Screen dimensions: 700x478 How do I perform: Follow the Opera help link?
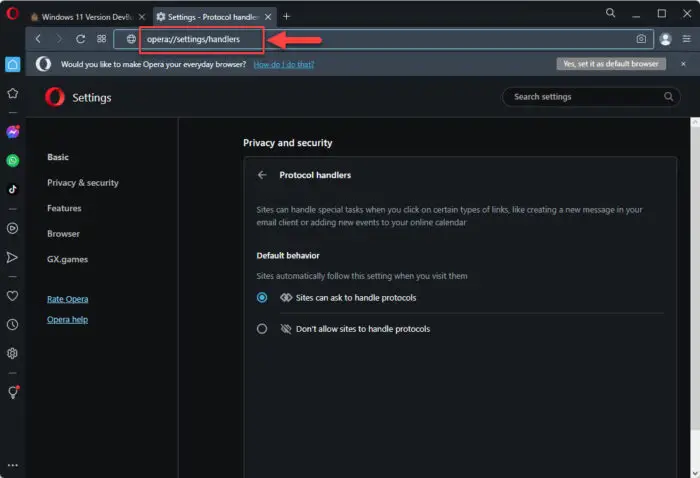[67, 320]
